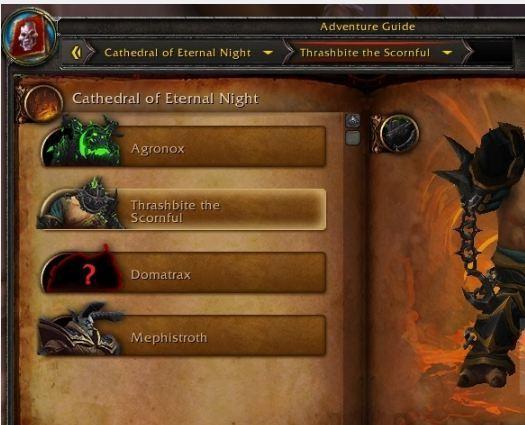The height and width of the screenshot is (425, 525).
Task: Select Thrashbite the Scornful breadcrumb tab
Action: pos(365,53)
